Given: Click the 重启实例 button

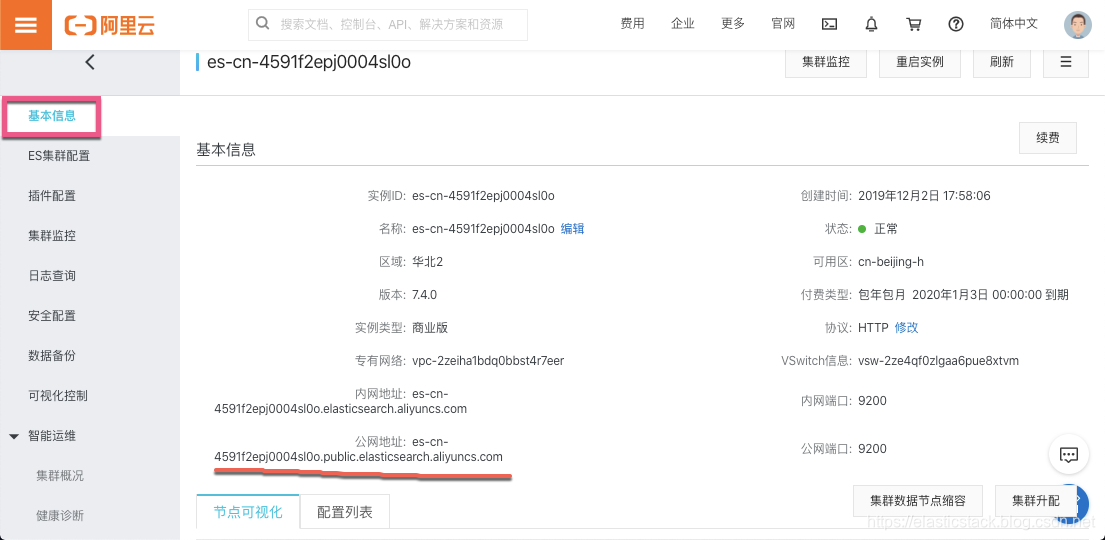Looking at the screenshot, I should (920, 62).
